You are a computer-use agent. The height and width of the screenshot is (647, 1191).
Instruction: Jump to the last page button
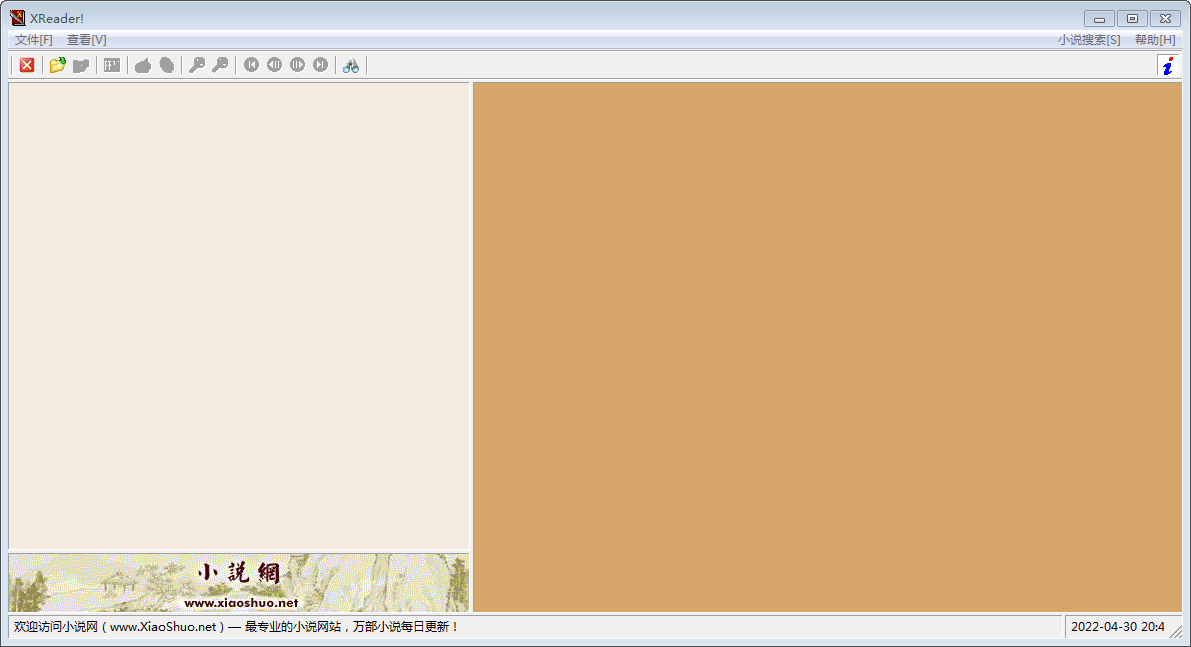(320, 65)
